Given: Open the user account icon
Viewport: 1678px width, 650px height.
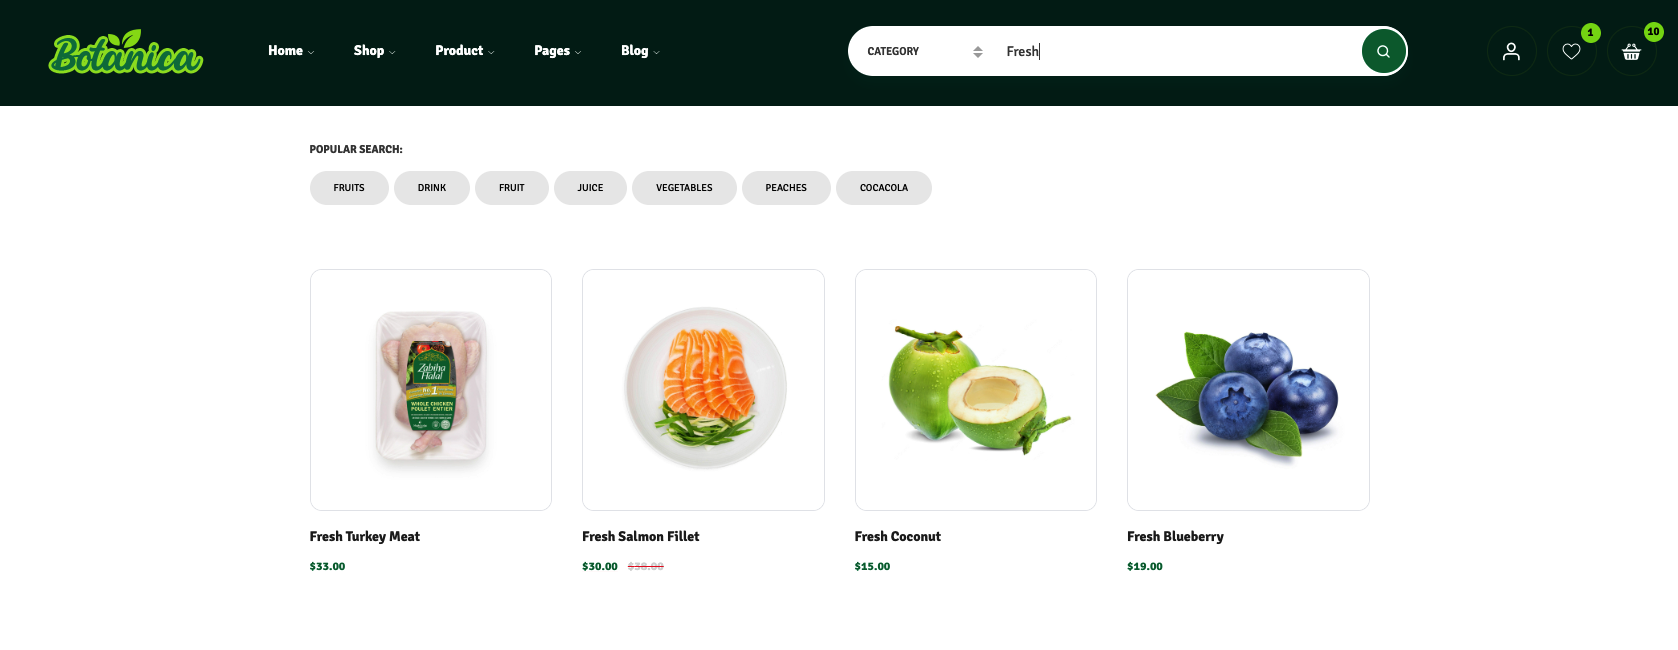Looking at the screenshot, I should tap(1511, 51).
